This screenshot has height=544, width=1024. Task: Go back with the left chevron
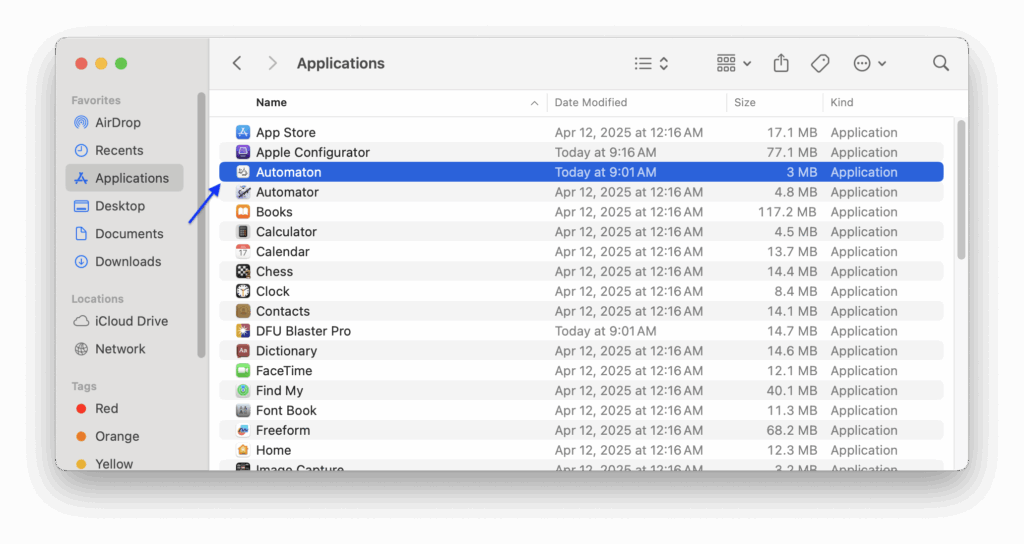(237, 63)
